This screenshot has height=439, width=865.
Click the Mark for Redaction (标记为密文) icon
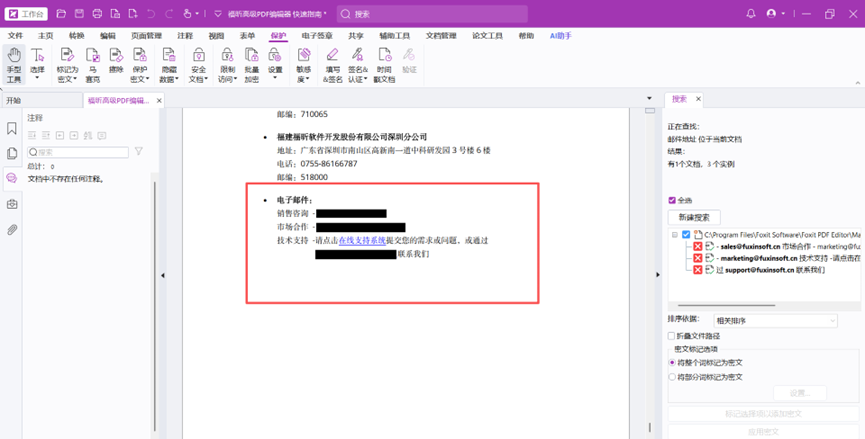pyautogui.click(x=67, y=65)
